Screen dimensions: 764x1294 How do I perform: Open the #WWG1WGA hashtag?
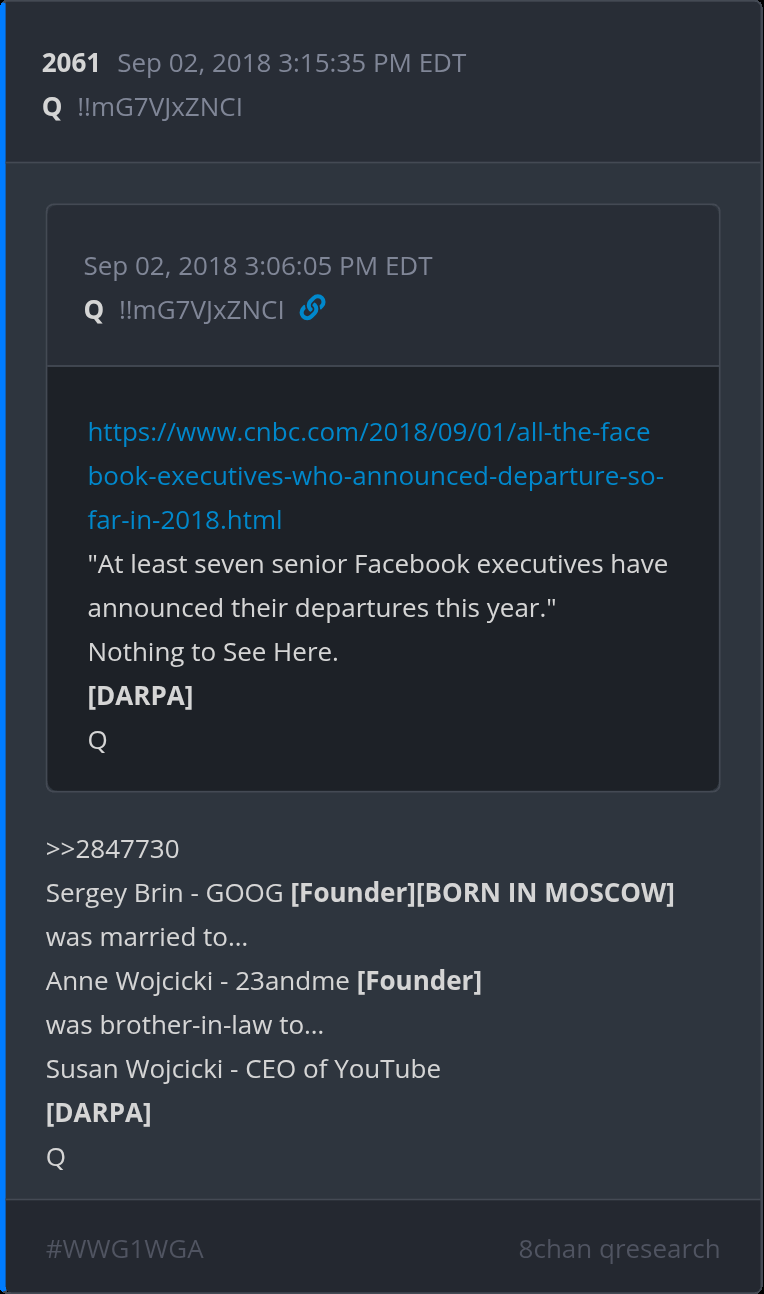(125, 1249)
